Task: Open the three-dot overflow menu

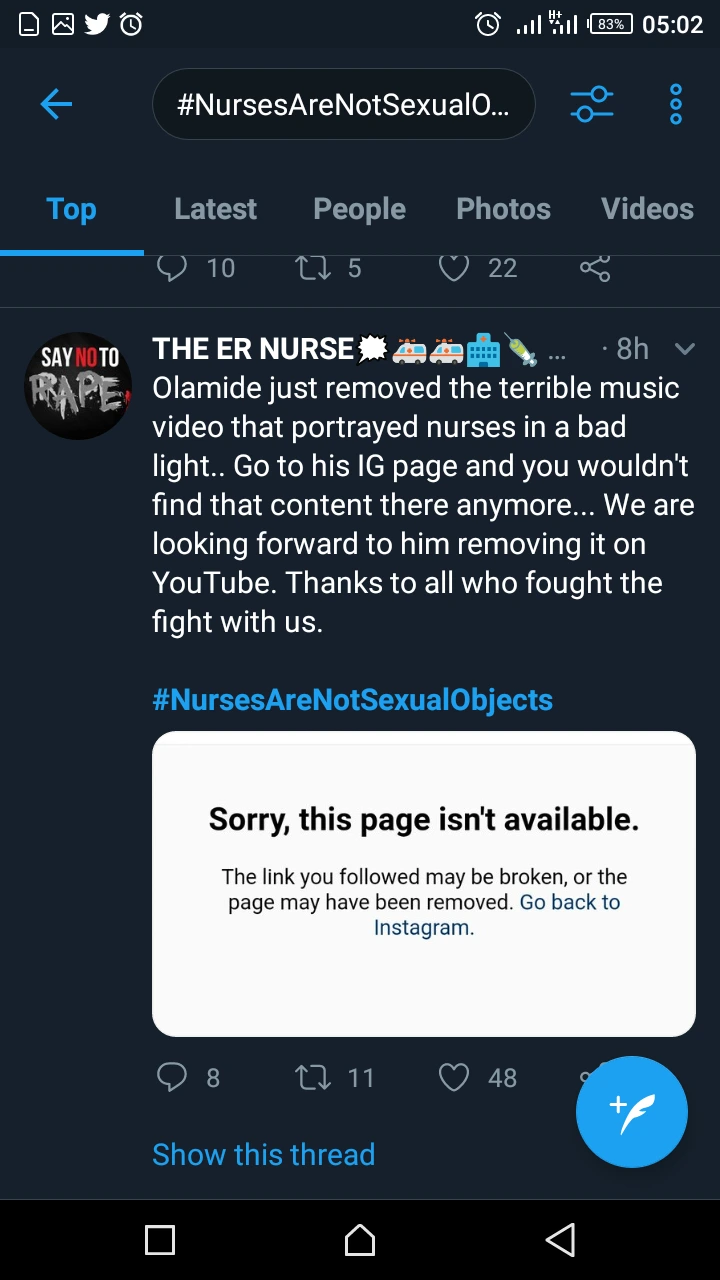Action: (676, 104)
